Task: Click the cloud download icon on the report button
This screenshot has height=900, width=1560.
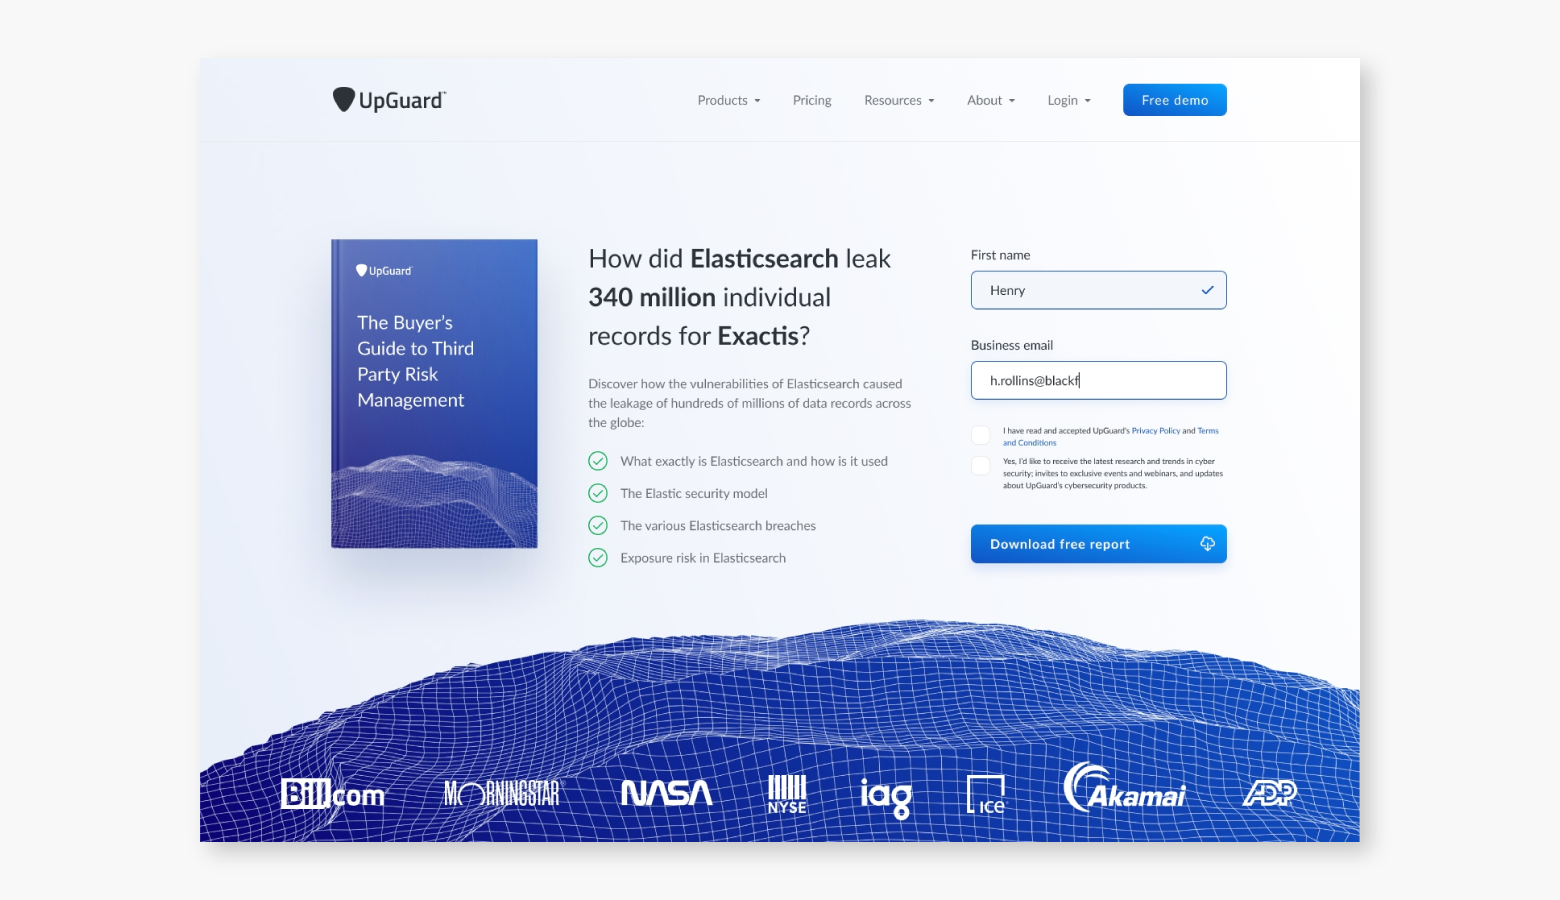Action: (x=1207, y=544)
